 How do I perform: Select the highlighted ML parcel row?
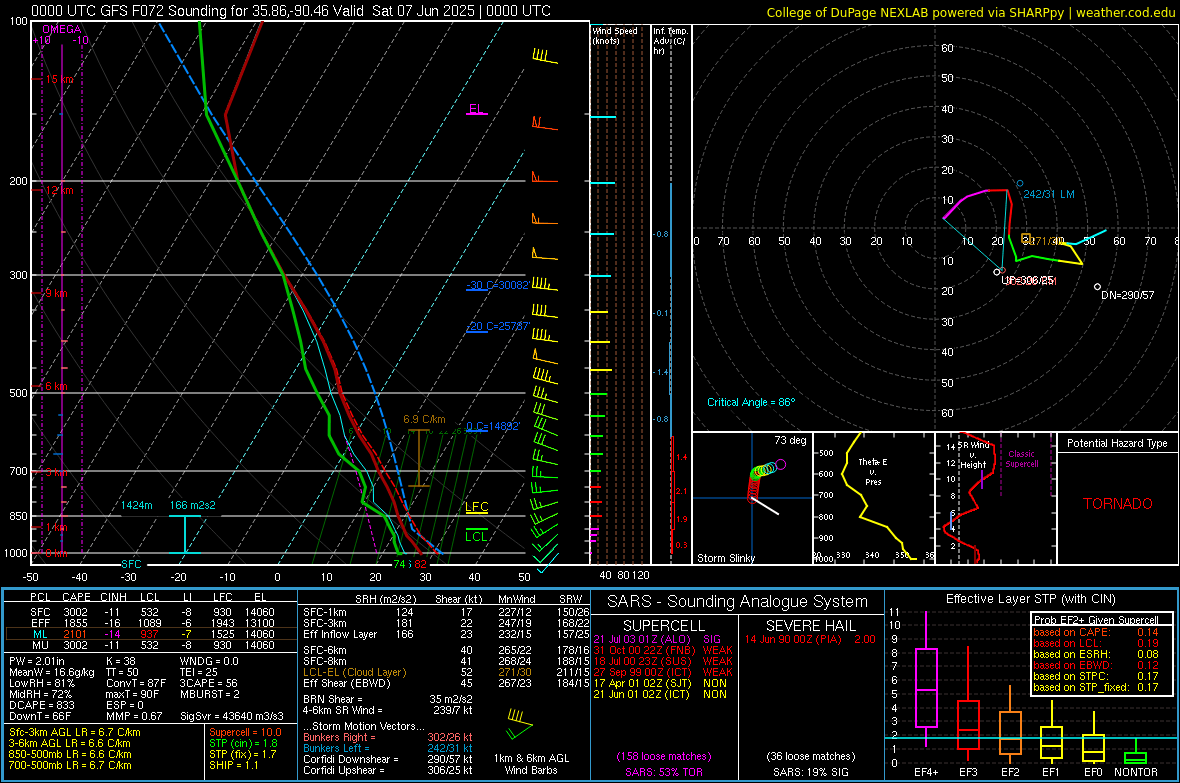click(x=151, y=634)
